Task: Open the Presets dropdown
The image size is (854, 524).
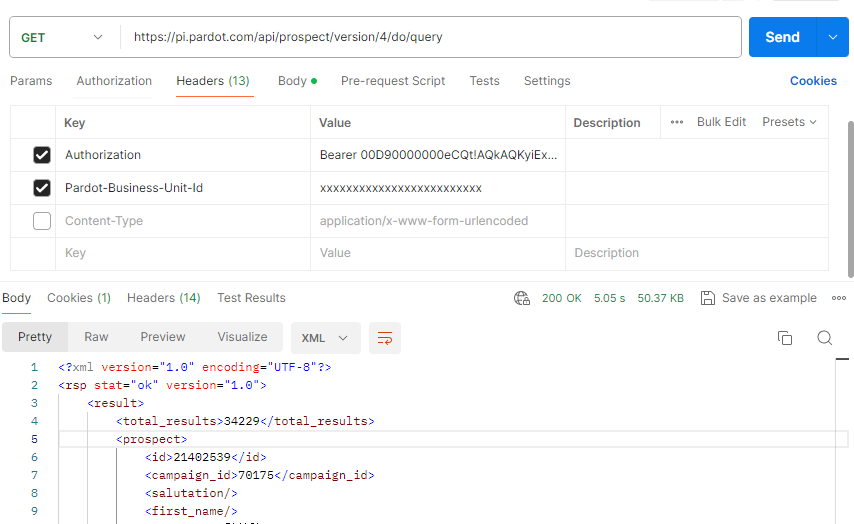Action: click(x=789, y=122)
